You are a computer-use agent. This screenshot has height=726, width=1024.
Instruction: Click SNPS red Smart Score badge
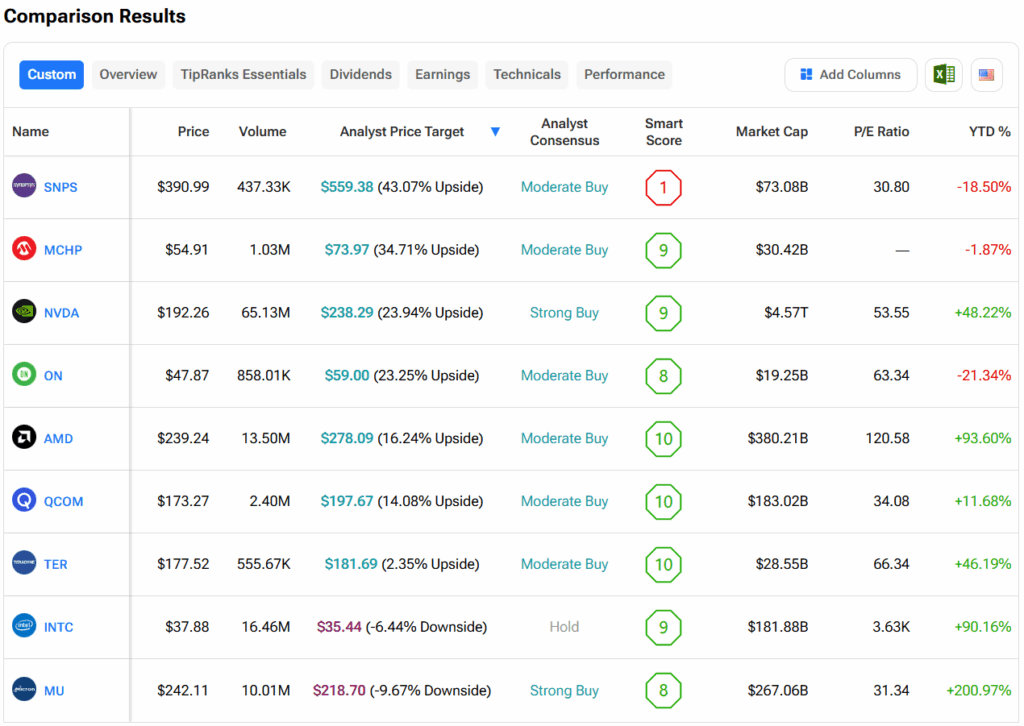[663, 187]
